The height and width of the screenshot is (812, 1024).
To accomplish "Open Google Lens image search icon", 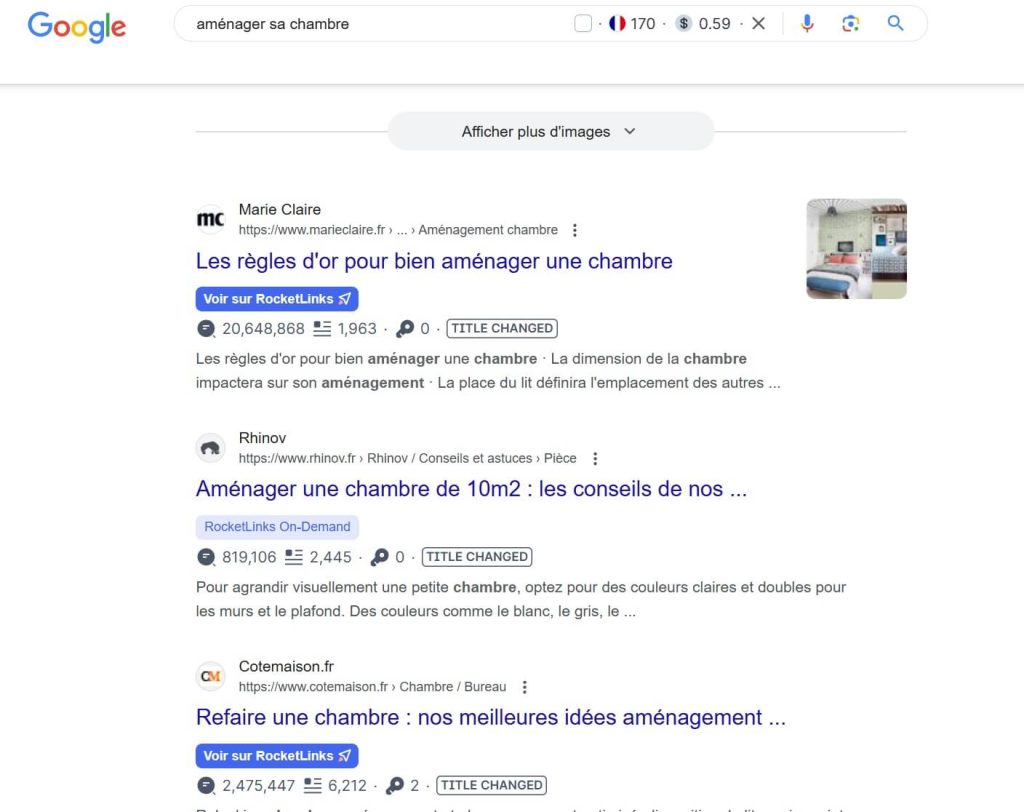I will click(x=850, y=24).
